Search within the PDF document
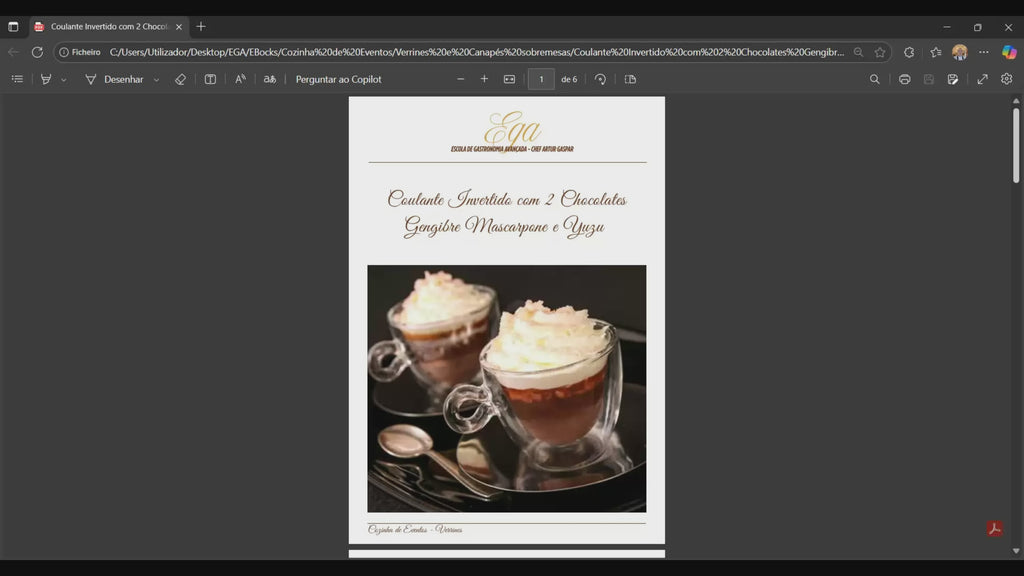This screenshot has width=1024, height=576. 874,79
